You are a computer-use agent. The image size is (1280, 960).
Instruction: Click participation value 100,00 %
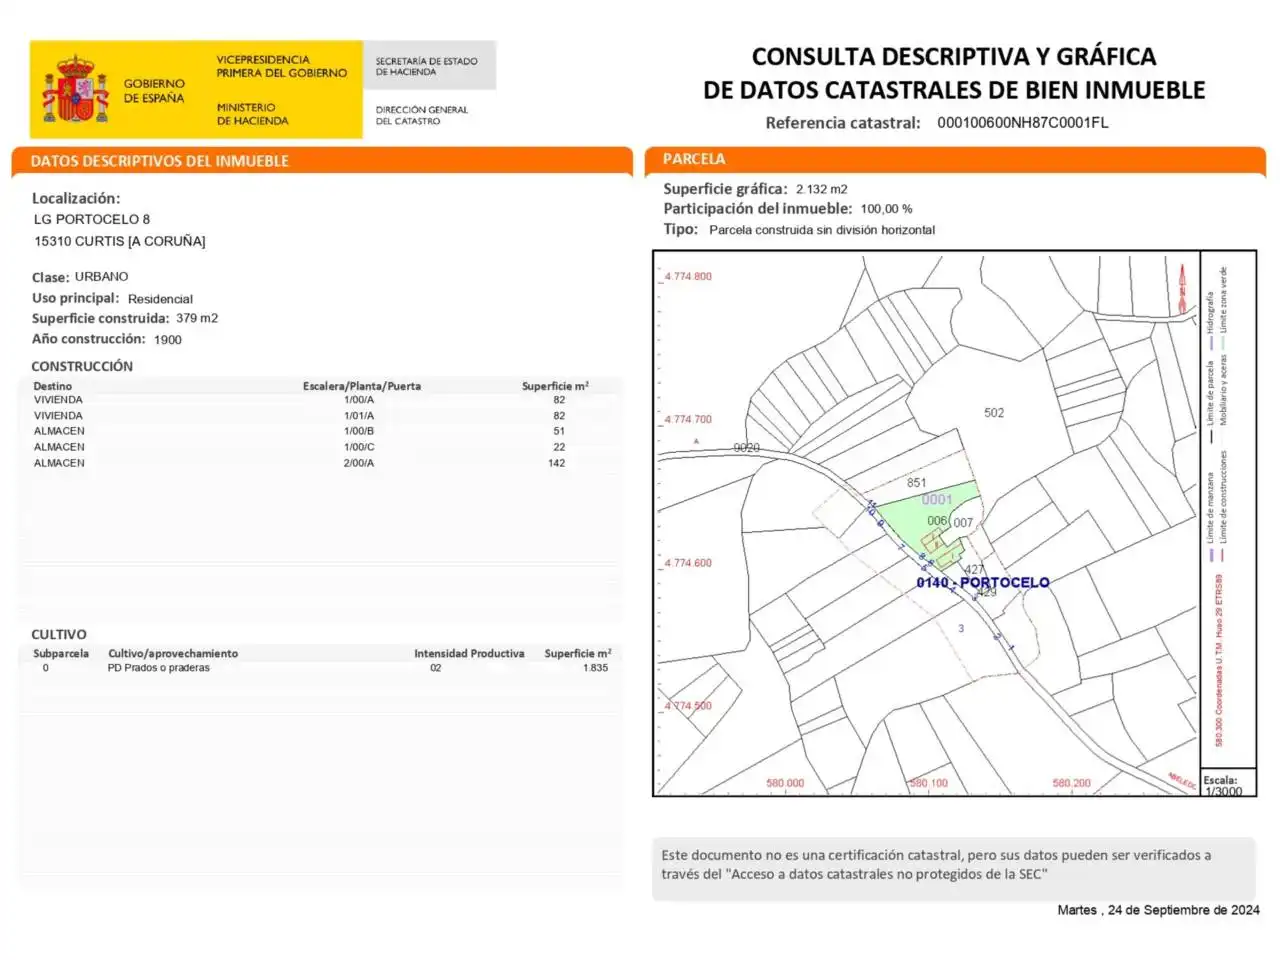click(x=887, y=209)
